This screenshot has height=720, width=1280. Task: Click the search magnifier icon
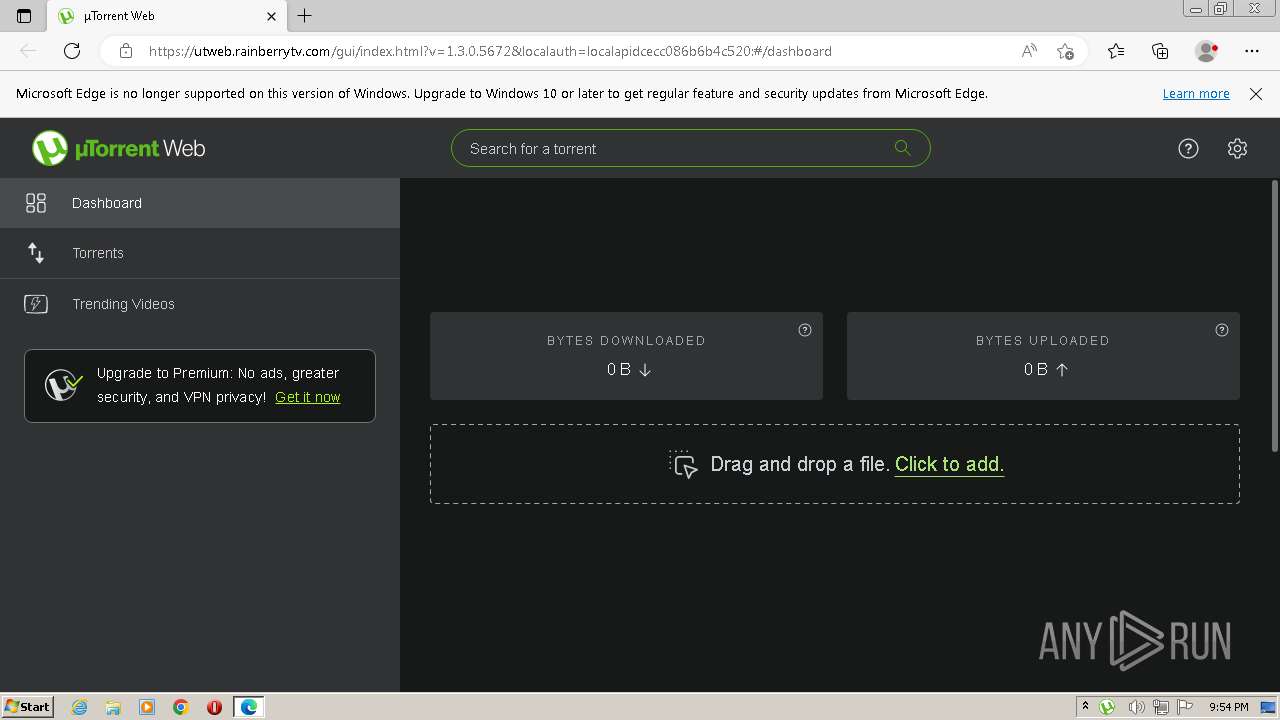[x=902, y=148]
